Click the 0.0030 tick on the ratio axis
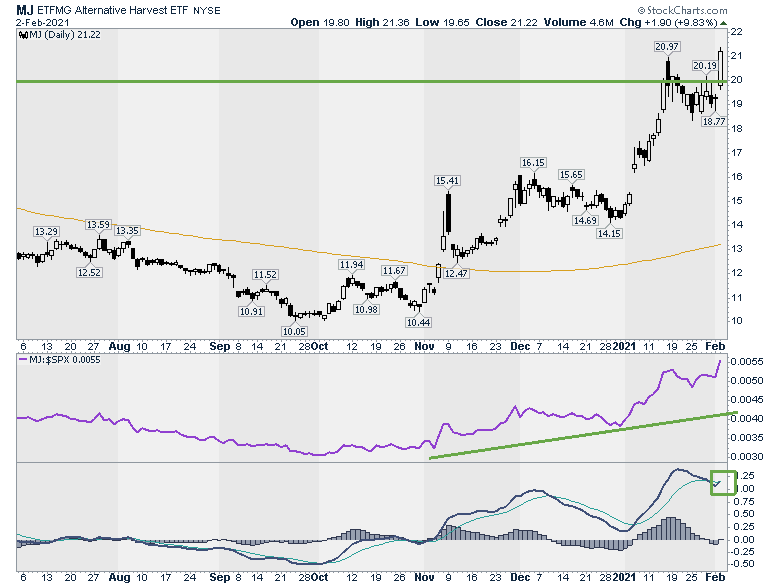This screenshot has width=780, height=586. point(747,457)
